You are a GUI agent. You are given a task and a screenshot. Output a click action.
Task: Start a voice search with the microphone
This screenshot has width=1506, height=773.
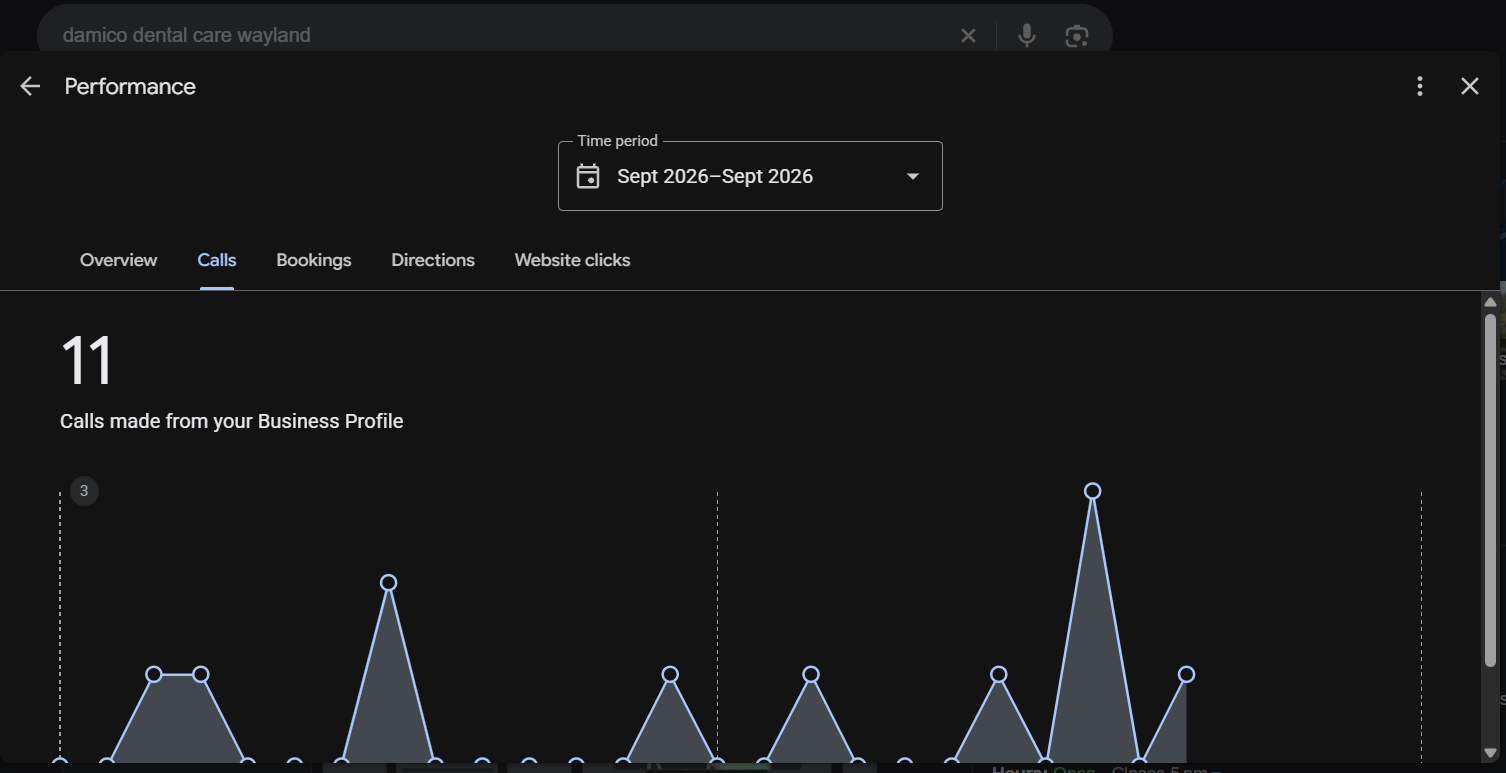[x=1027, y=36]
